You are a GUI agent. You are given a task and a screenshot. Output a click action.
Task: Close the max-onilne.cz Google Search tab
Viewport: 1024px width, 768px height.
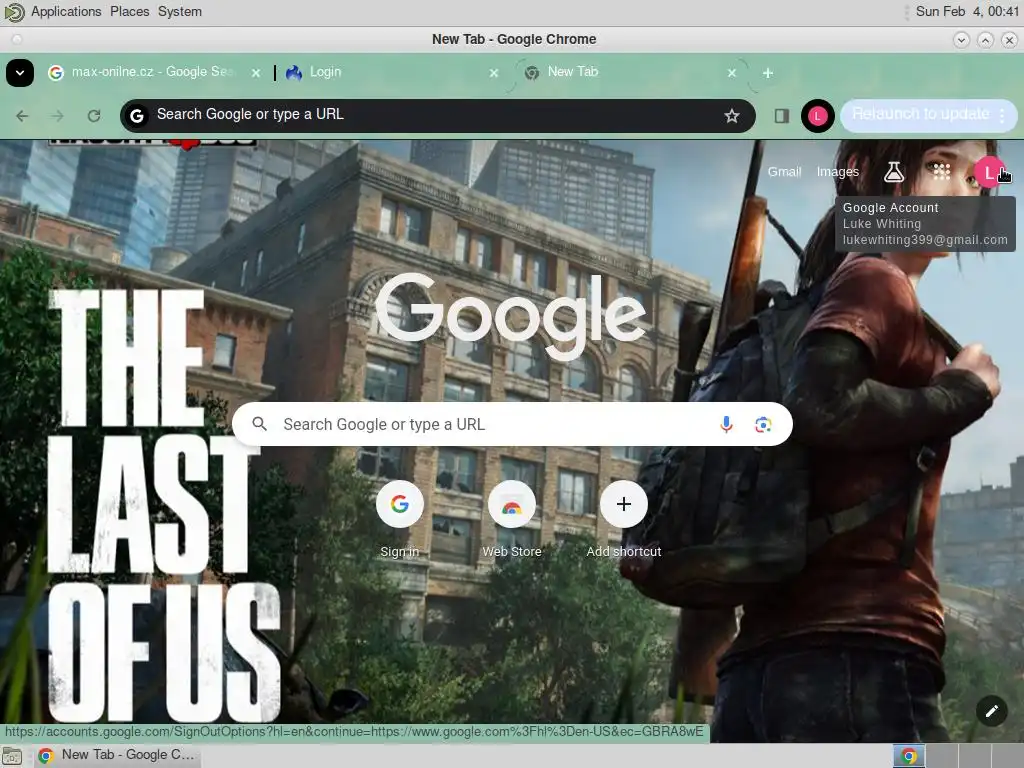(x=256, y=73)
